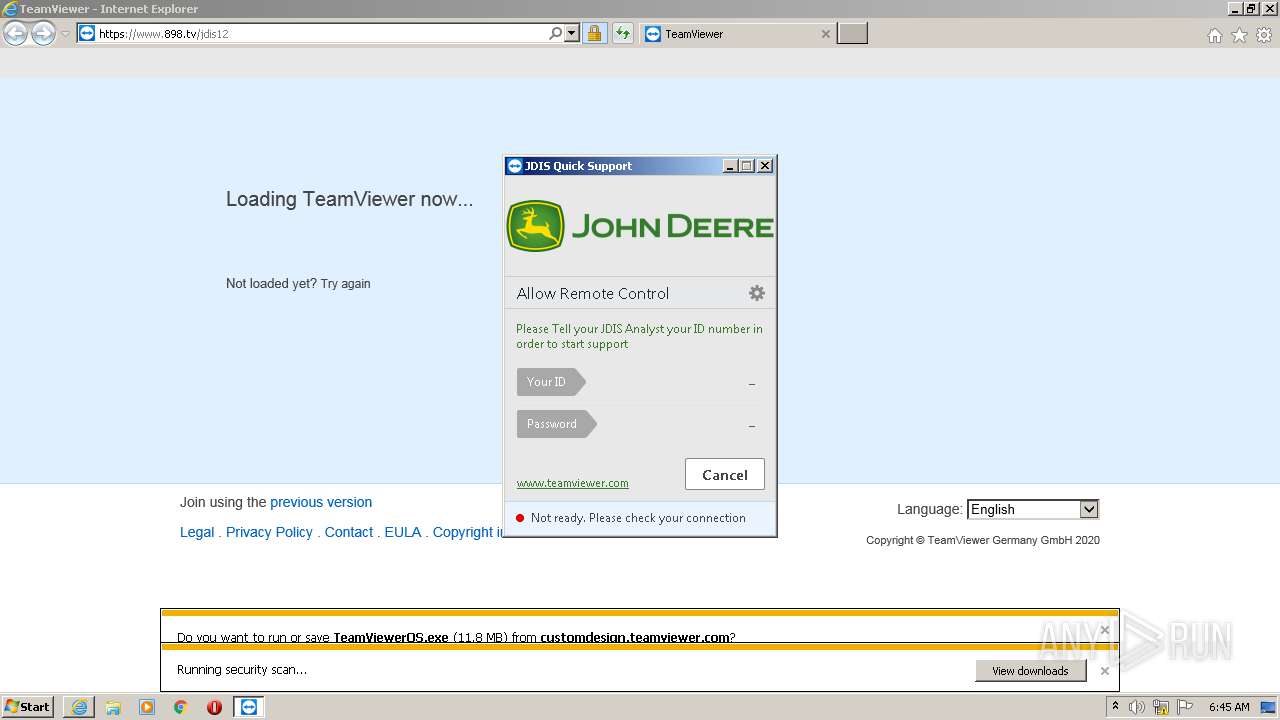Click the volume speaker tray icon
The image size is (1280, 720).
(1137, 707)
